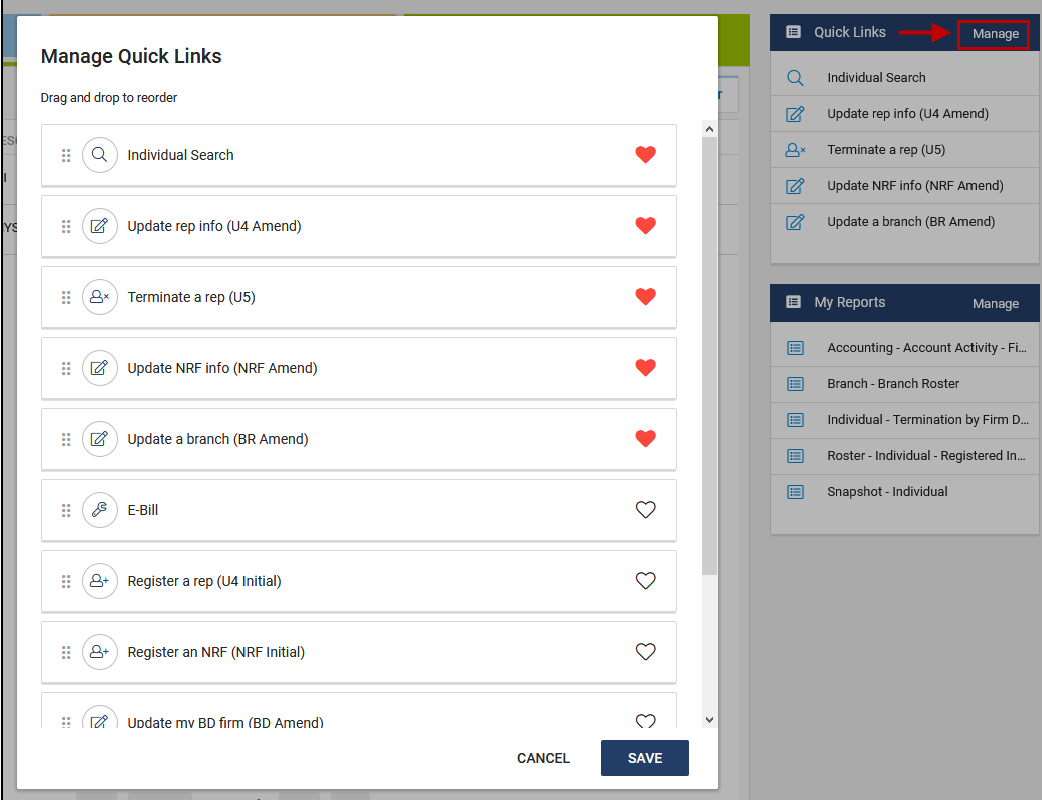
Task: Select the Individual Search magnifier icon
Action: click(100, 155)
